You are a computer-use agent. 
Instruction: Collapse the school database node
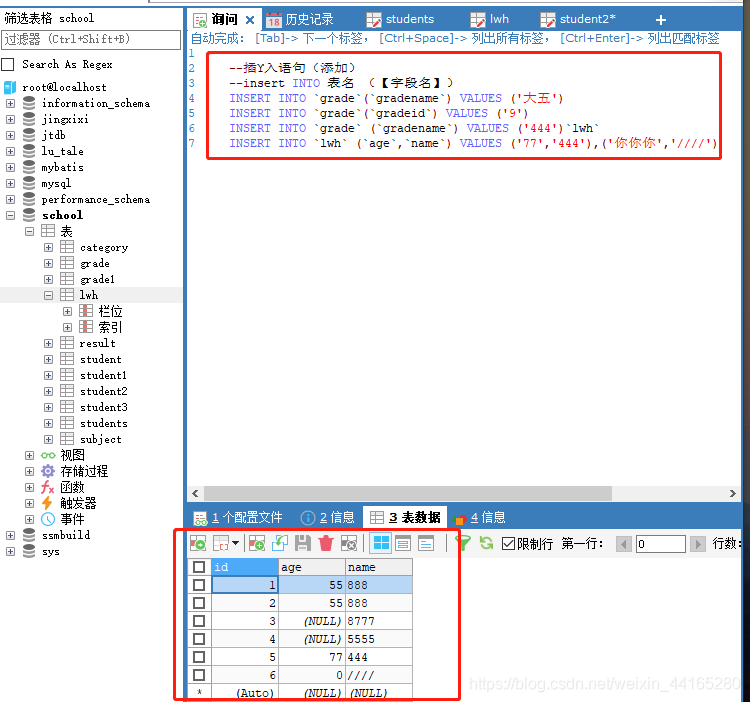11,215
